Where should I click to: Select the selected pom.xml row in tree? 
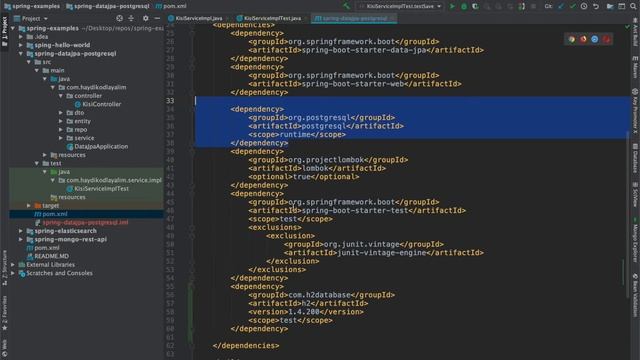pos(87,214)
